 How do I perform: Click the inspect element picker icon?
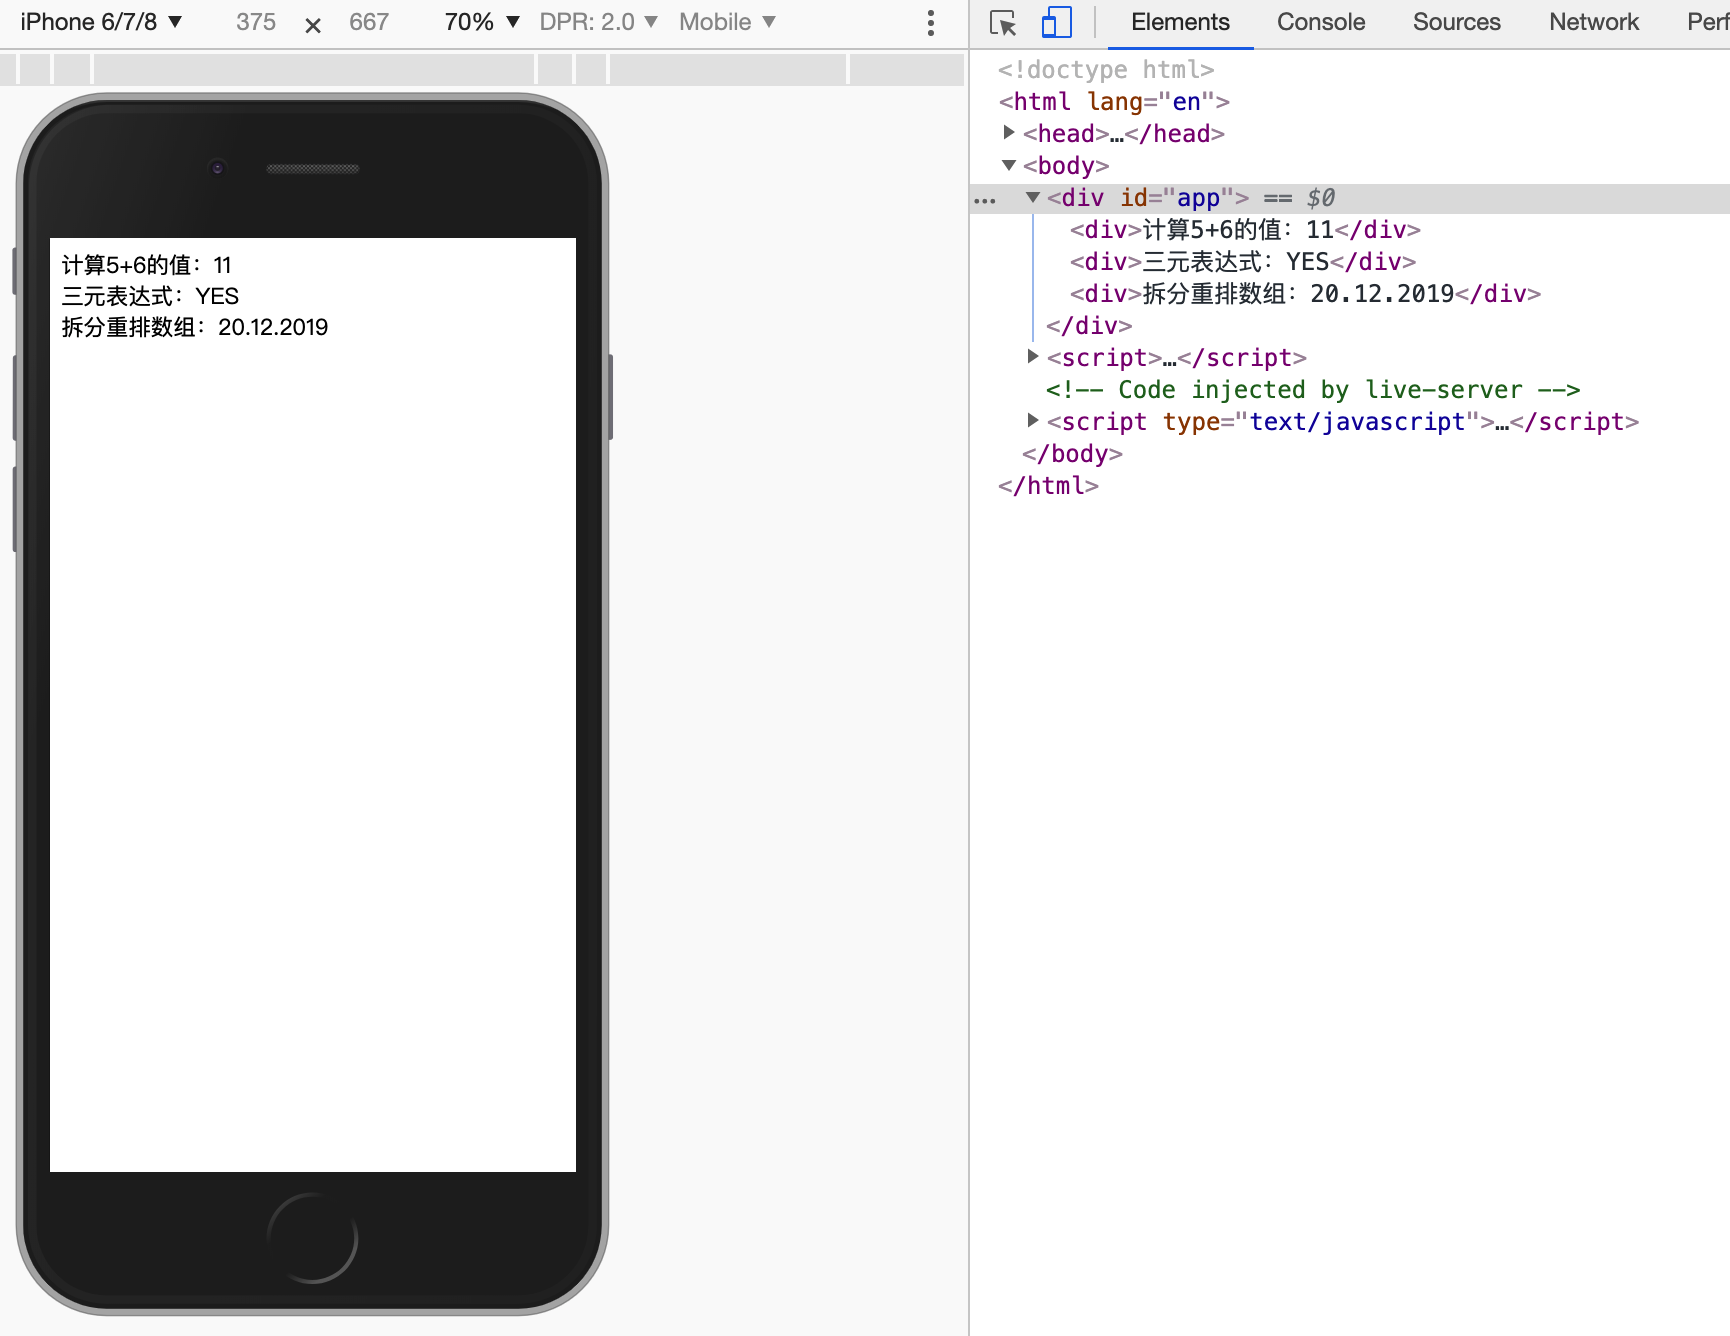click(x=1002, y=22)
